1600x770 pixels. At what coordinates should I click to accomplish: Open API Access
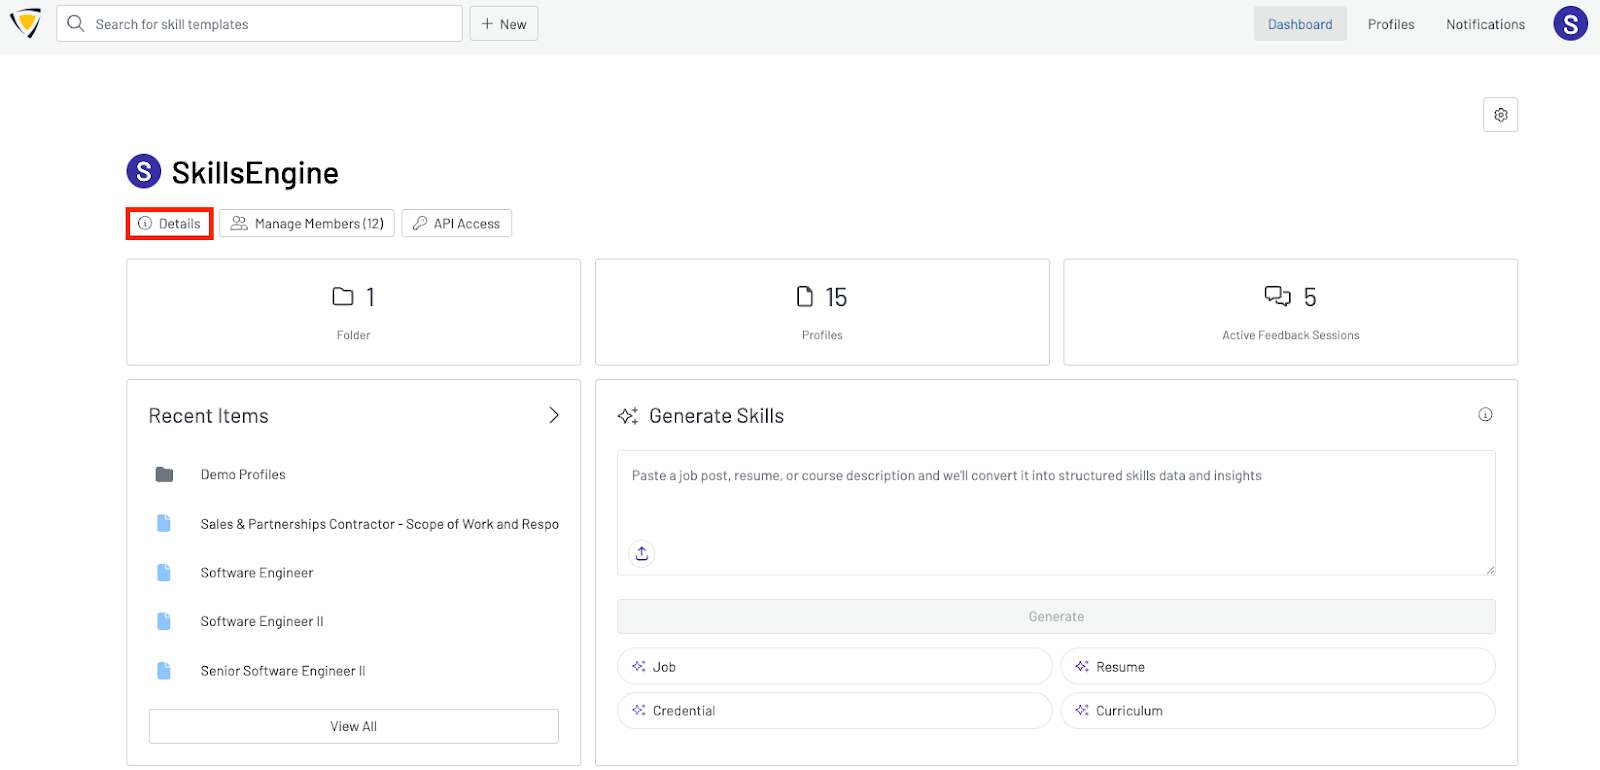point(457,224)
